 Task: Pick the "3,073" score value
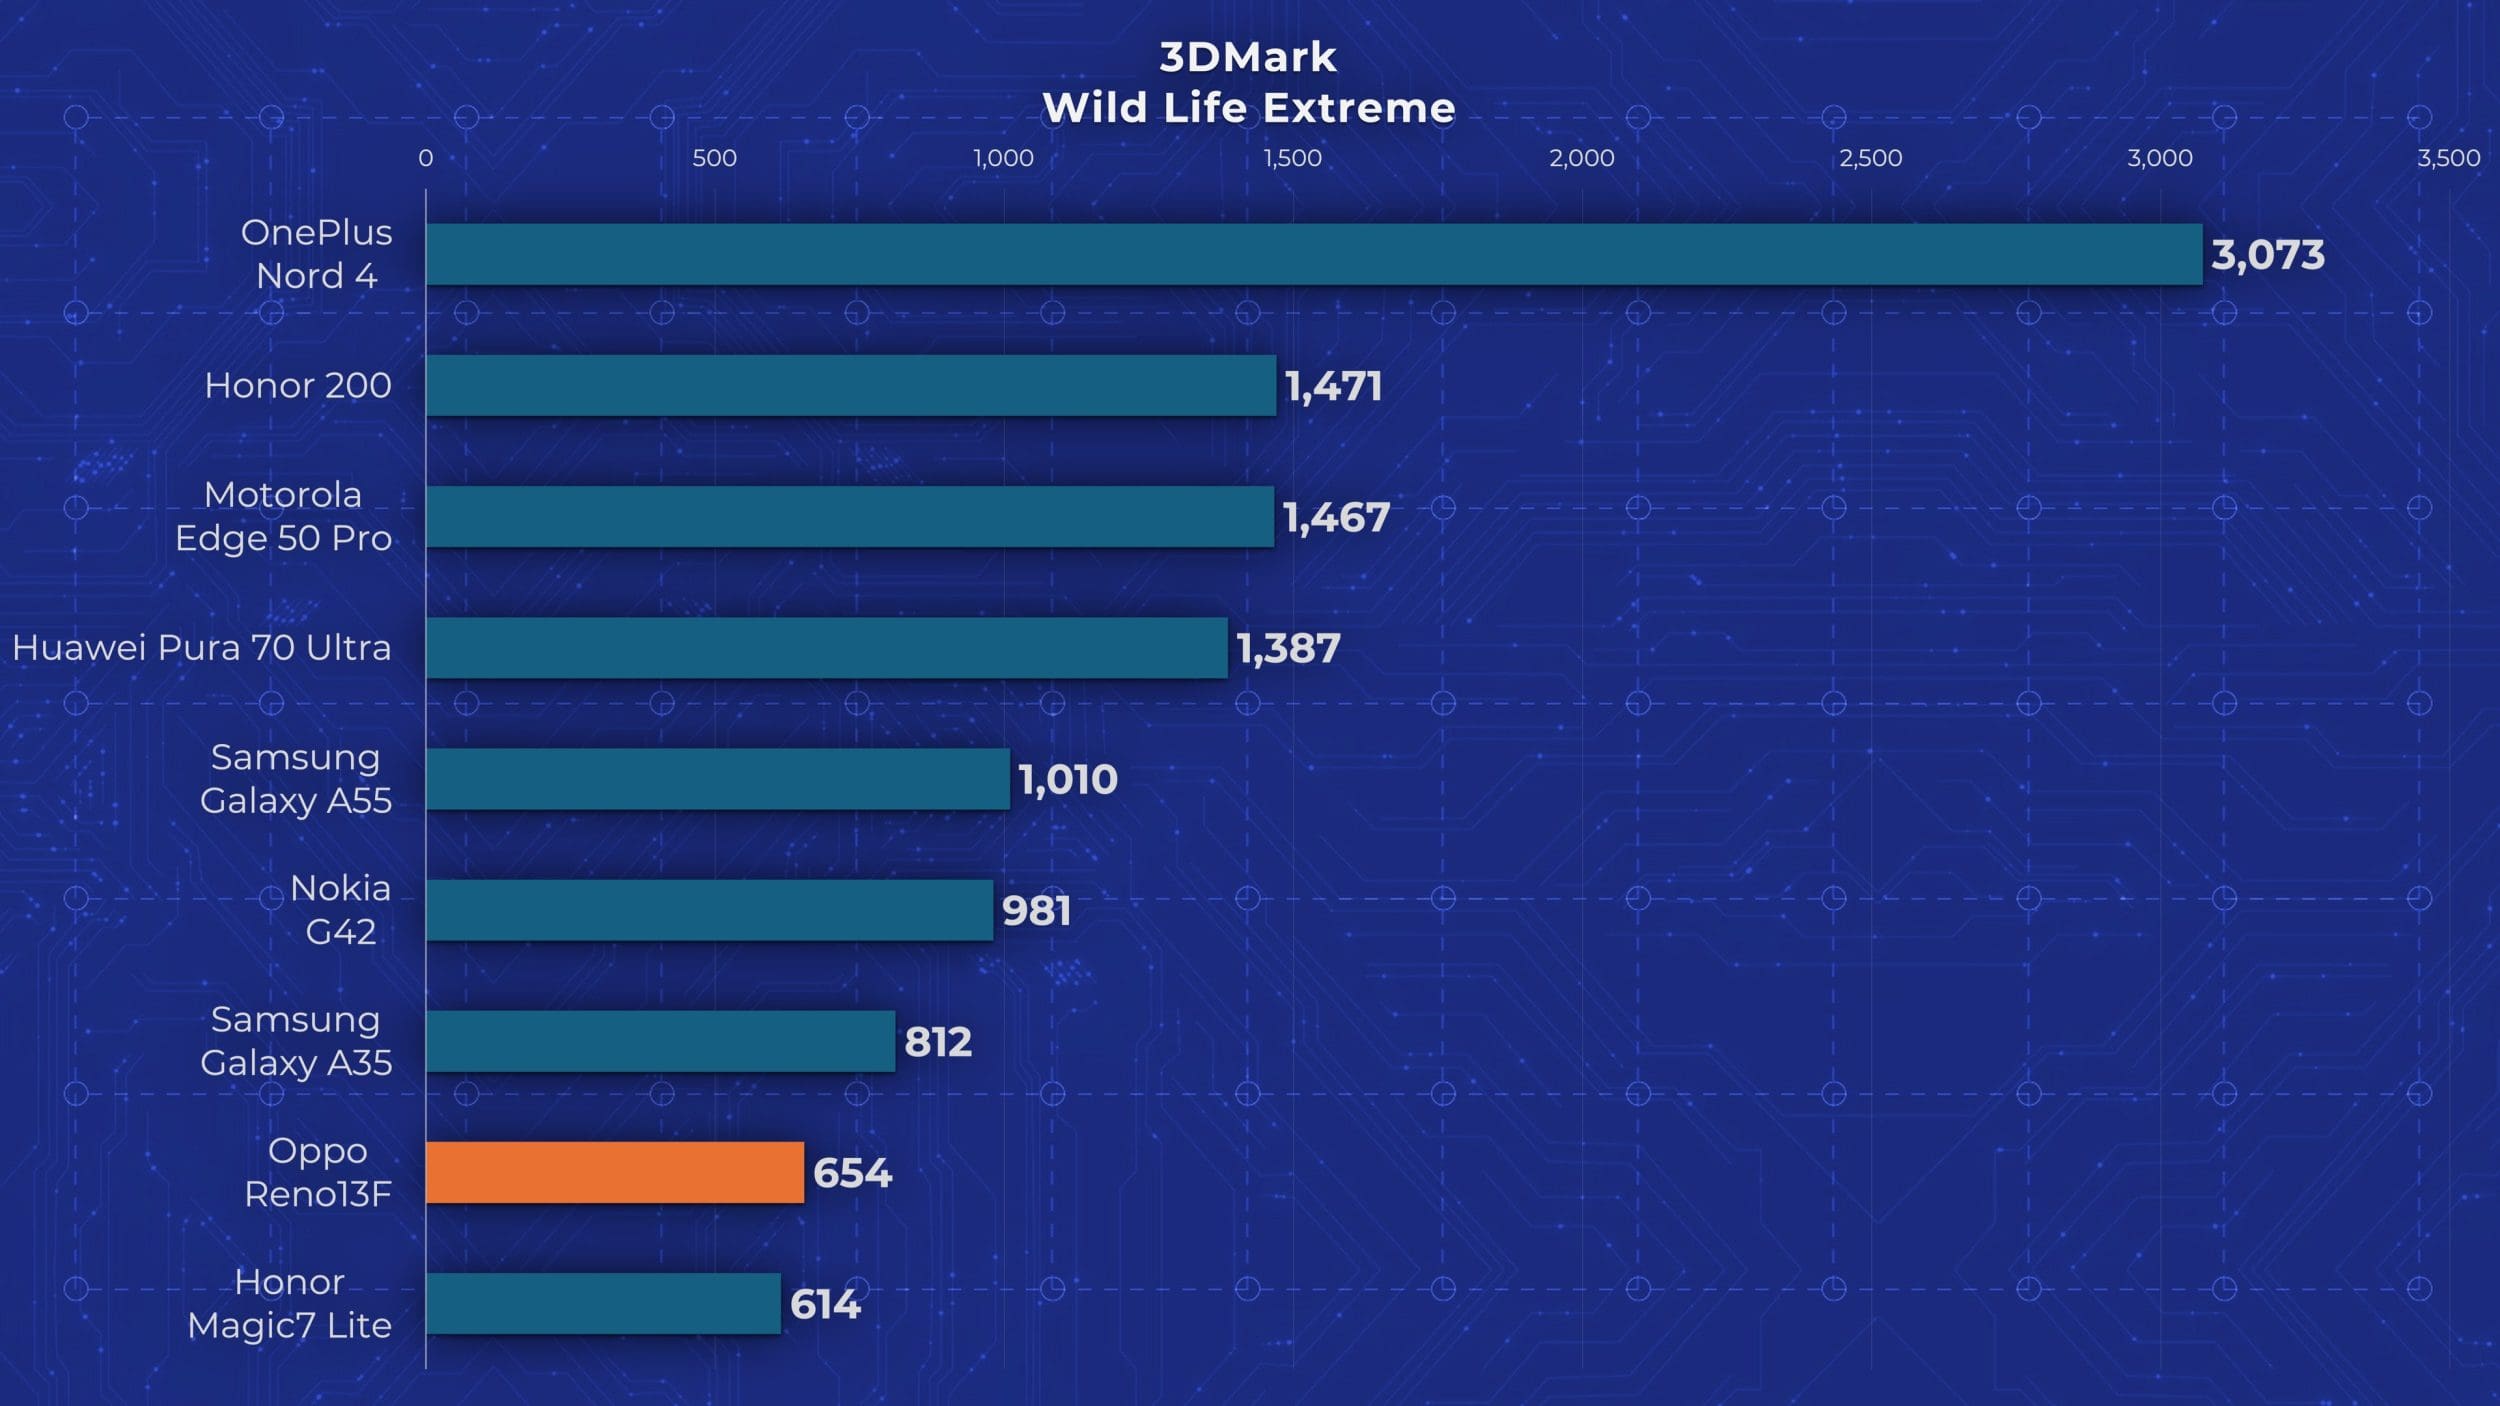pyautogui.click(x=2268, y=255)
